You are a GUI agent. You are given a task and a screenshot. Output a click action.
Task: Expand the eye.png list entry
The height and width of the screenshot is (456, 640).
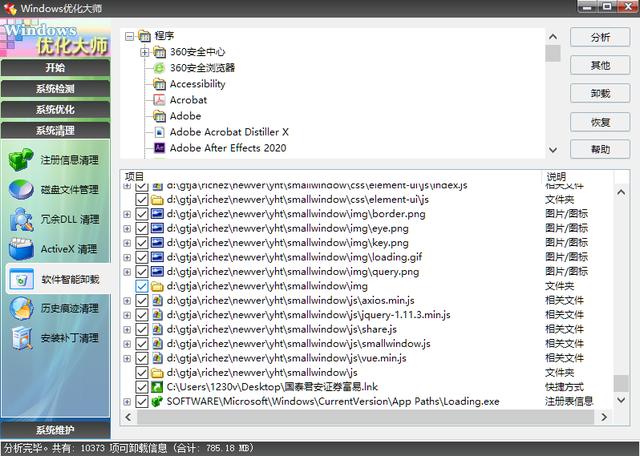point(127,228)
